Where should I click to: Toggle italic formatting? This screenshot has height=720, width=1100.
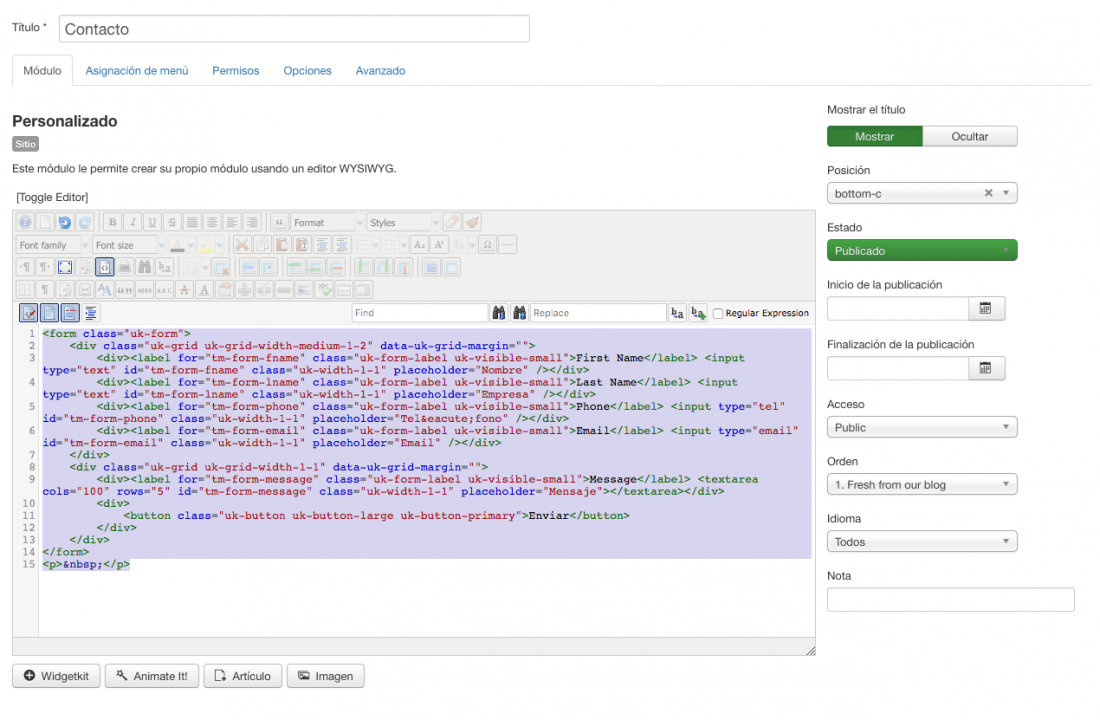(133, 222)
